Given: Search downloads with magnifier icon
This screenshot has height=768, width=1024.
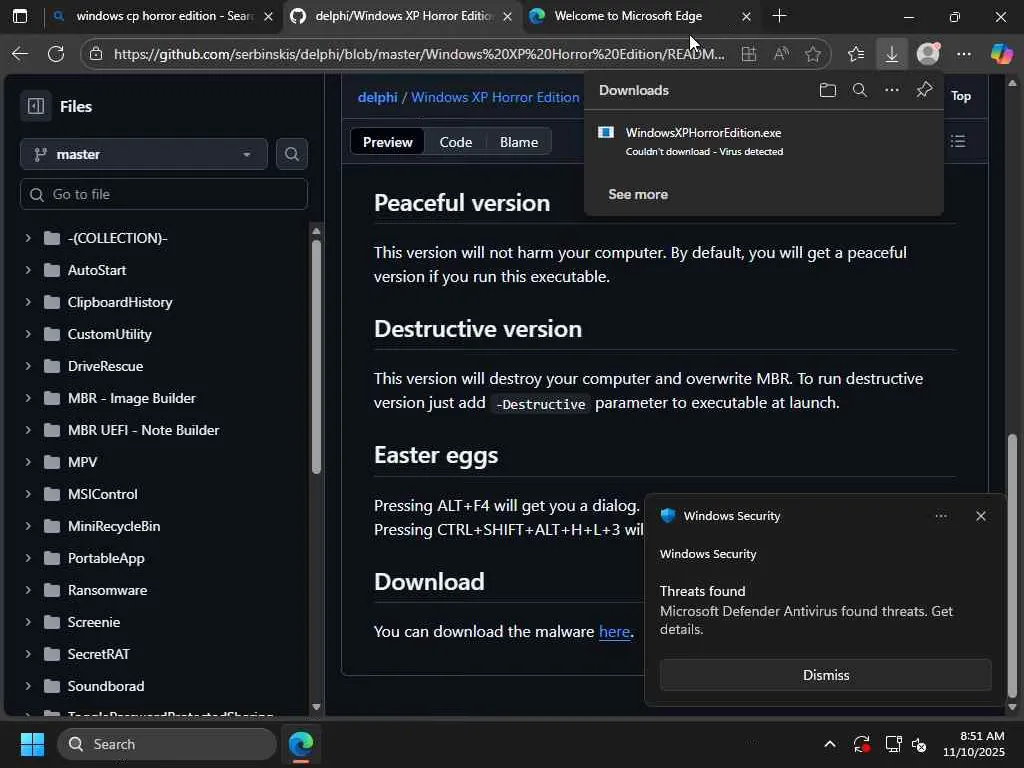Looking at the screenshot, I should pyautogui.click(x=860, y=90).
